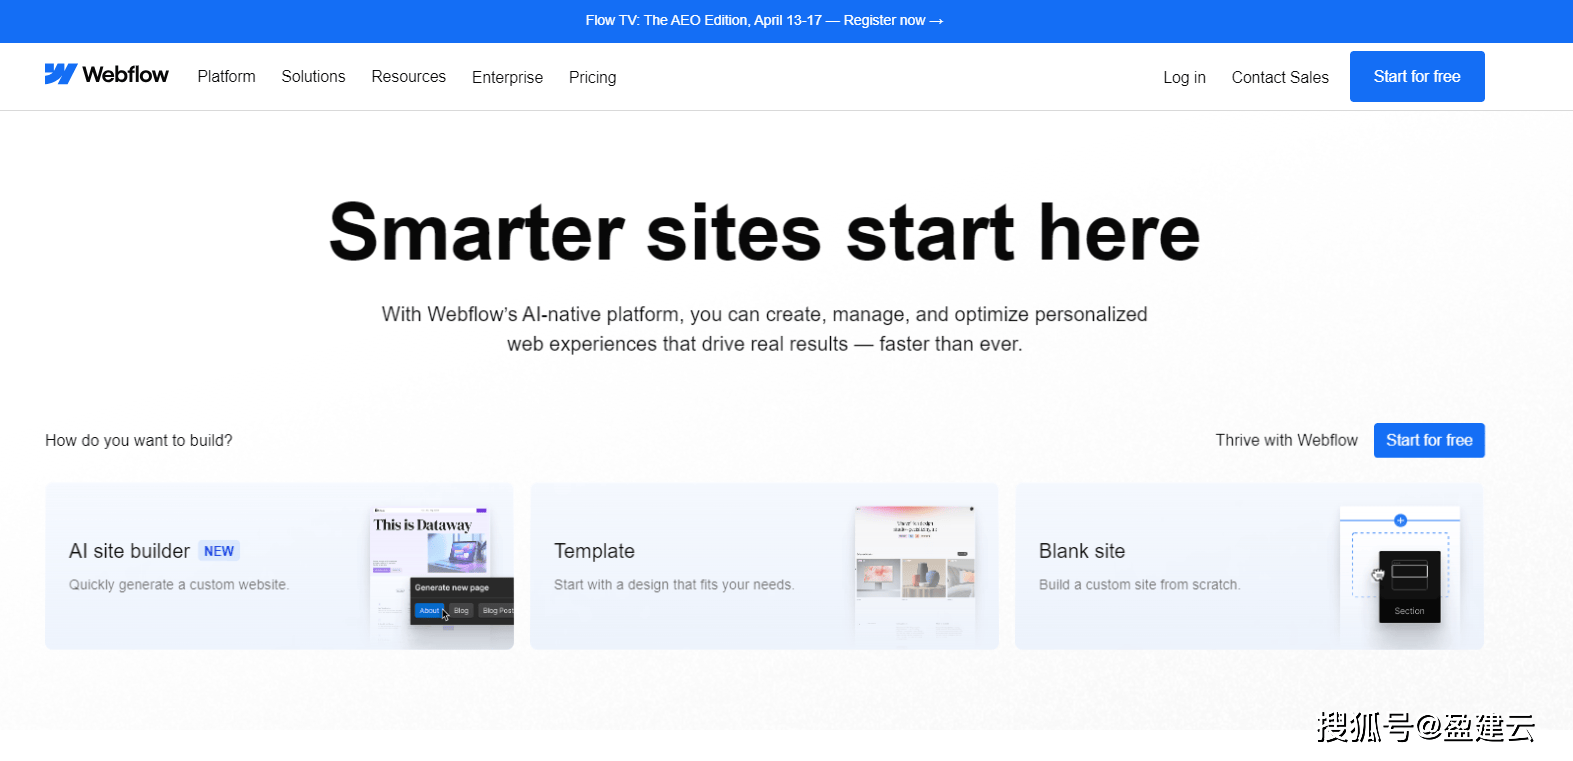Click the NEW badge on AI site builder
The width and height of the screenshot is (1573, 761).
[219, 551]
